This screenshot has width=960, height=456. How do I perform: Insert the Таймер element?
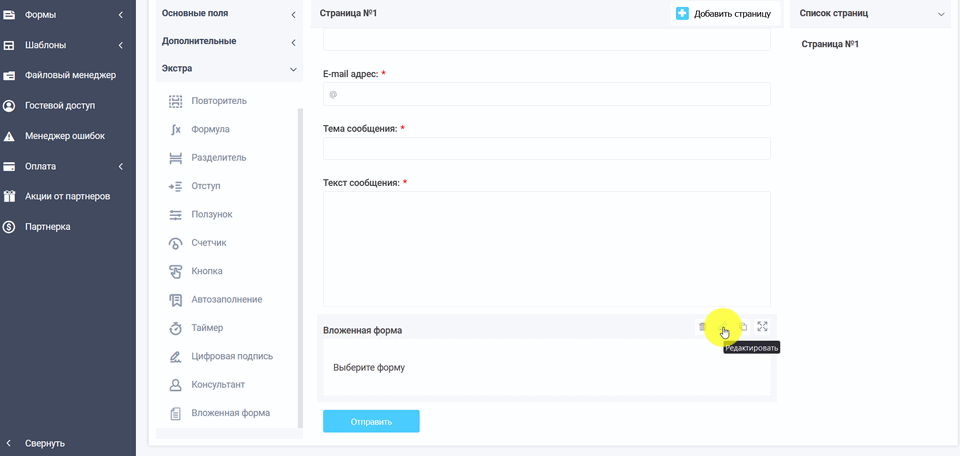207,328
